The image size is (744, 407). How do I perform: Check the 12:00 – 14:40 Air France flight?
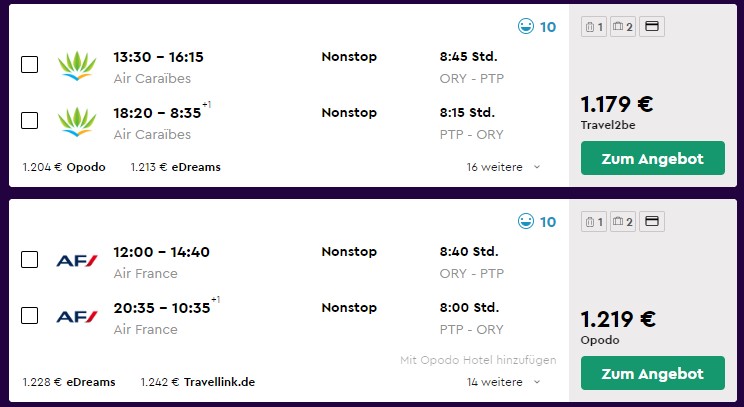point(30,260)
